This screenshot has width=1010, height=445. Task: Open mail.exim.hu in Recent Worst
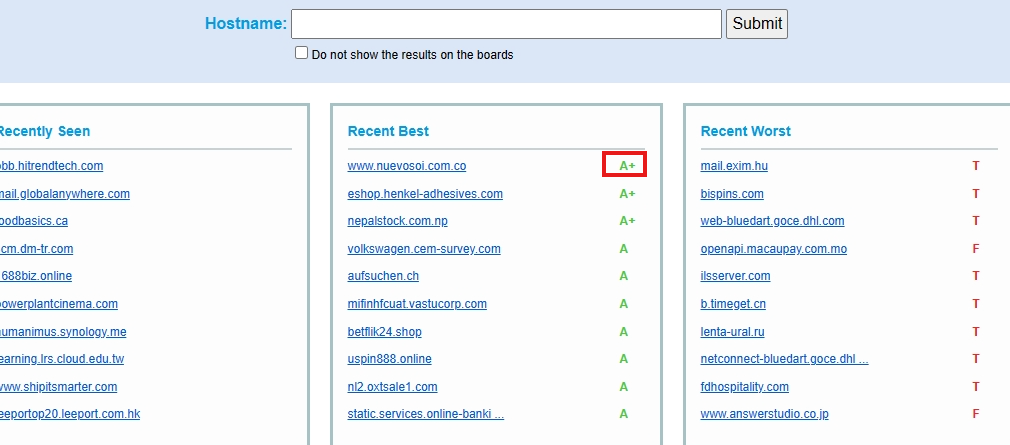(x=734, y=166)
